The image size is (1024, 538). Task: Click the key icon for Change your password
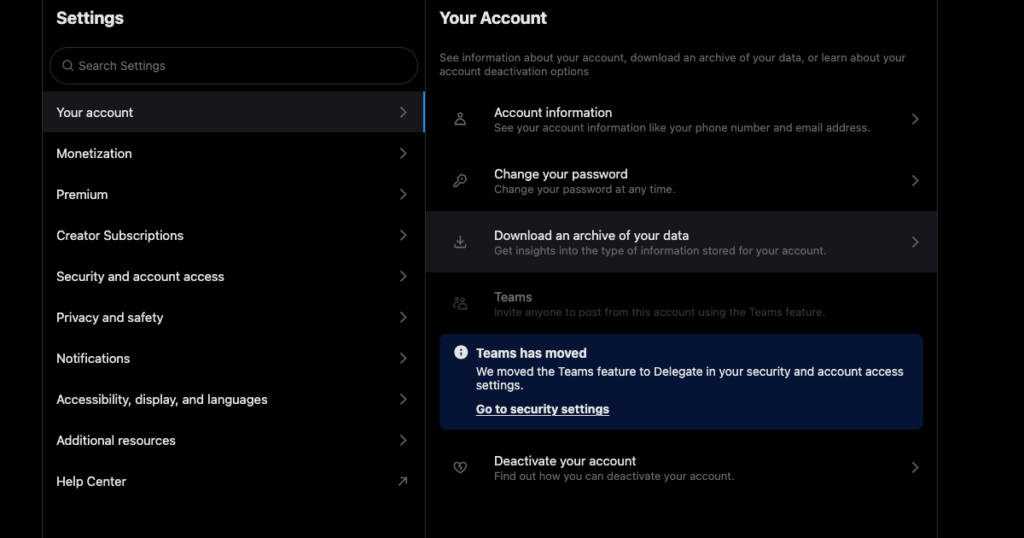point(460,181)
